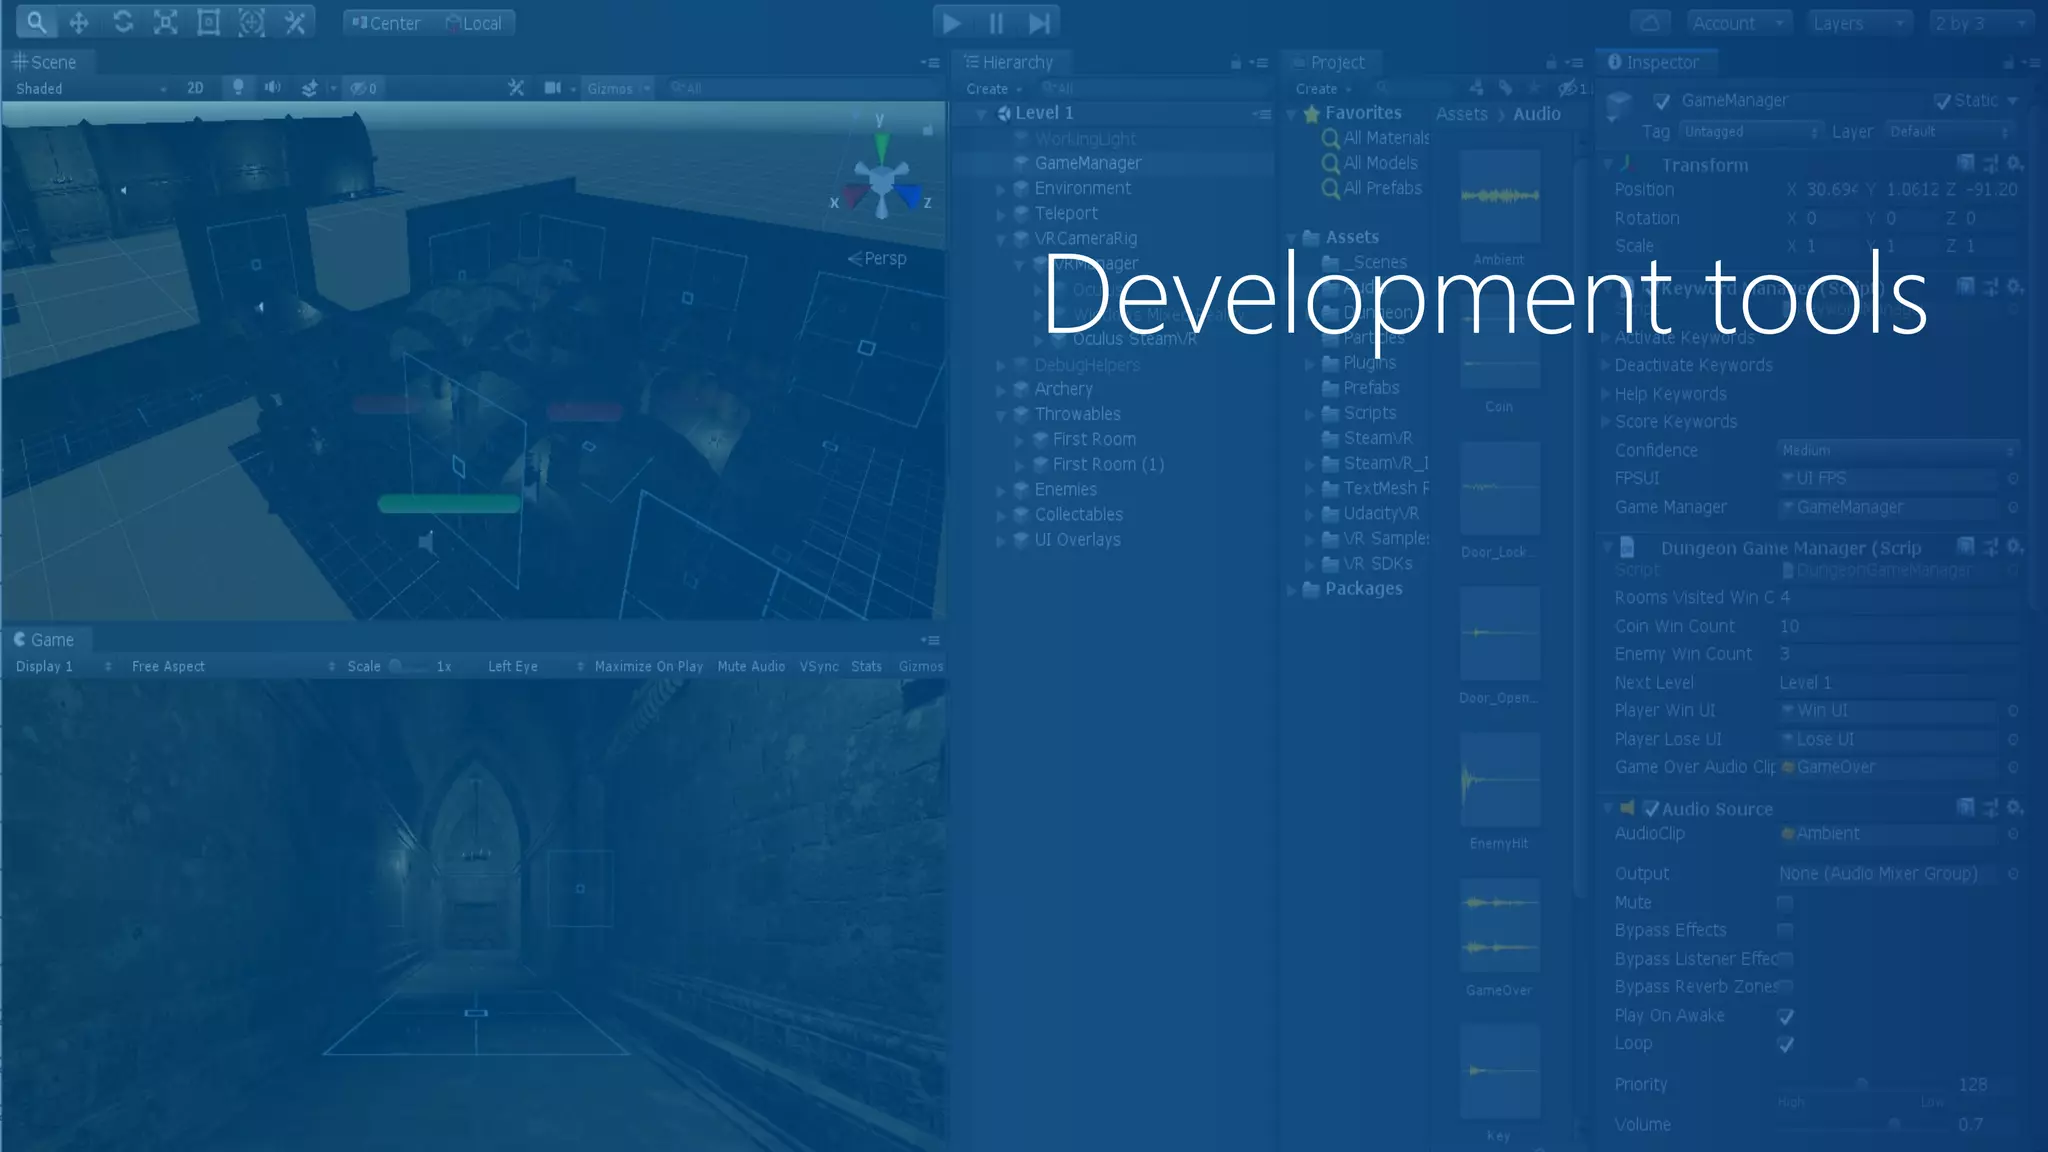
Task: Step one frame forward
Action: pos(1039,22)
